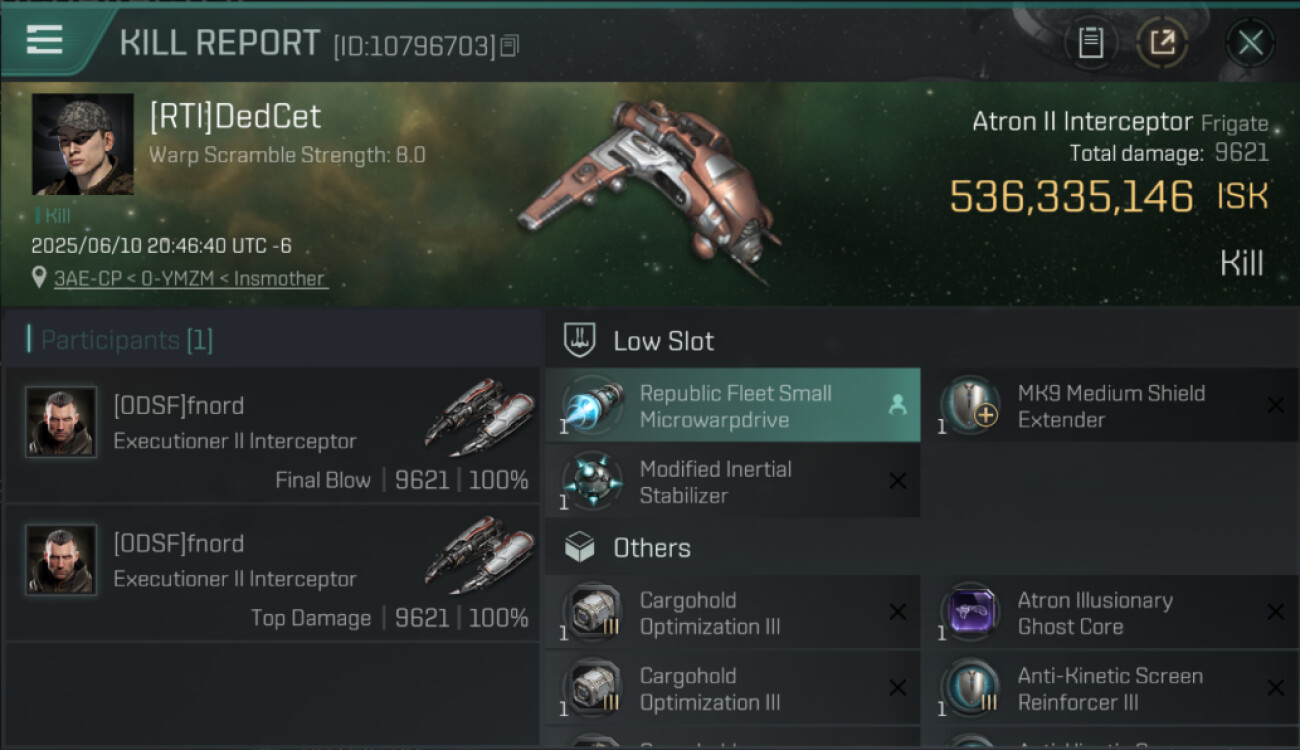Share the kill report externally

pyautogui.click(x=1162, y=43)
